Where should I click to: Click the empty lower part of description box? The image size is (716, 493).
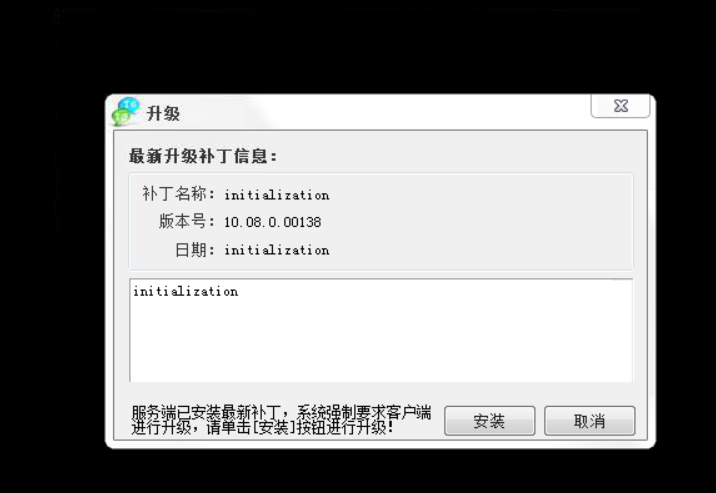tap(381, 347)
